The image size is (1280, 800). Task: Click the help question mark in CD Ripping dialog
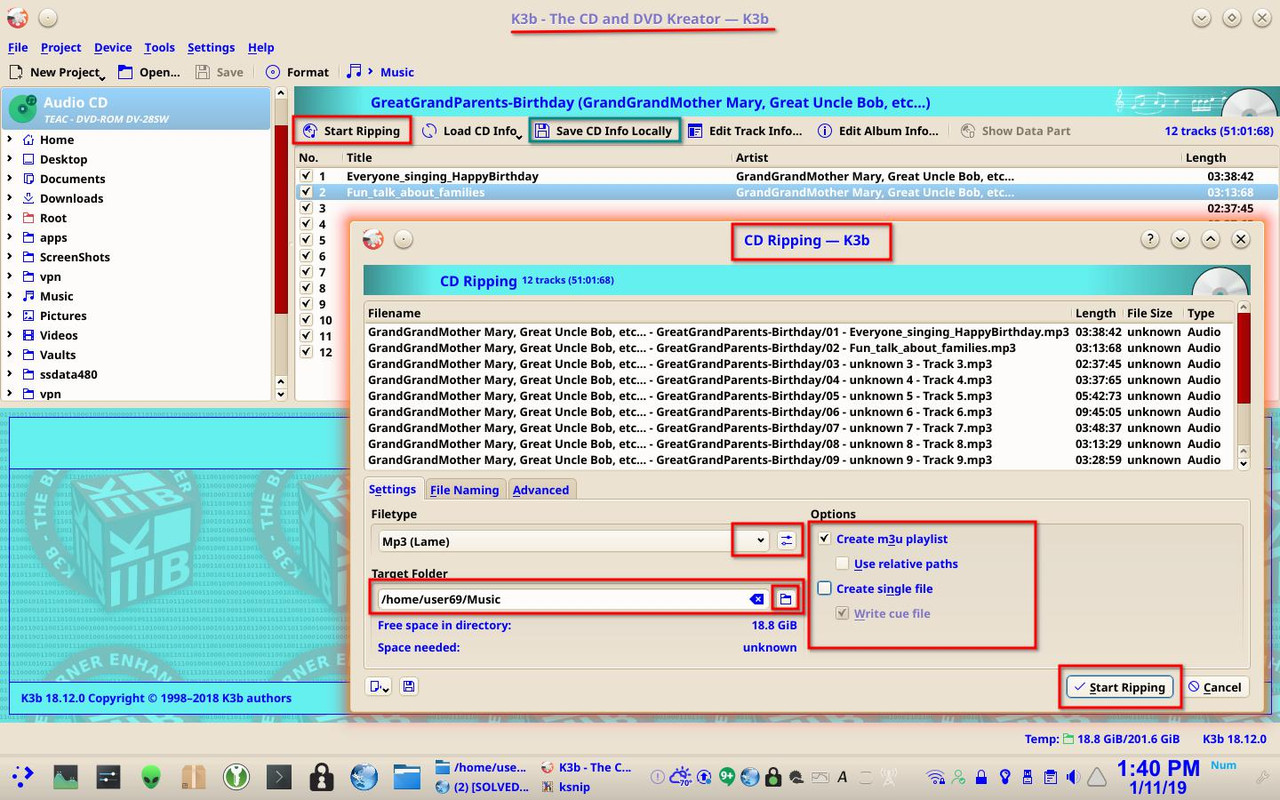coord(1150,239)
